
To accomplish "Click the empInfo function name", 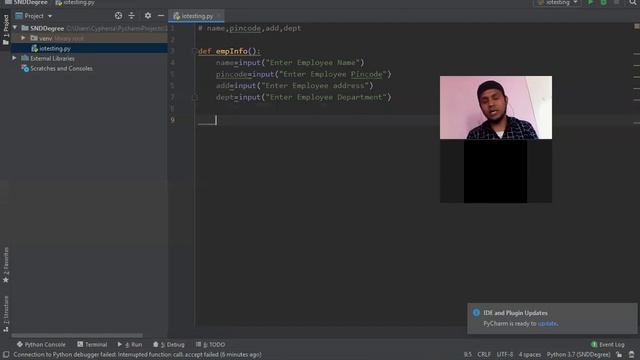I will tap(231, 51).
